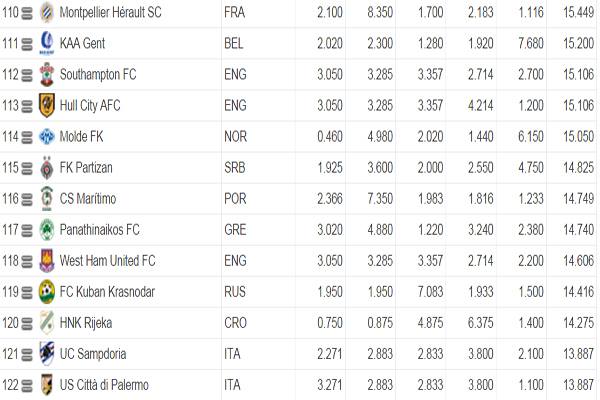Click the Panathinaikos FC shamrock logo
The height and width of the screenshot is (400, 600).
pos(46,230)
